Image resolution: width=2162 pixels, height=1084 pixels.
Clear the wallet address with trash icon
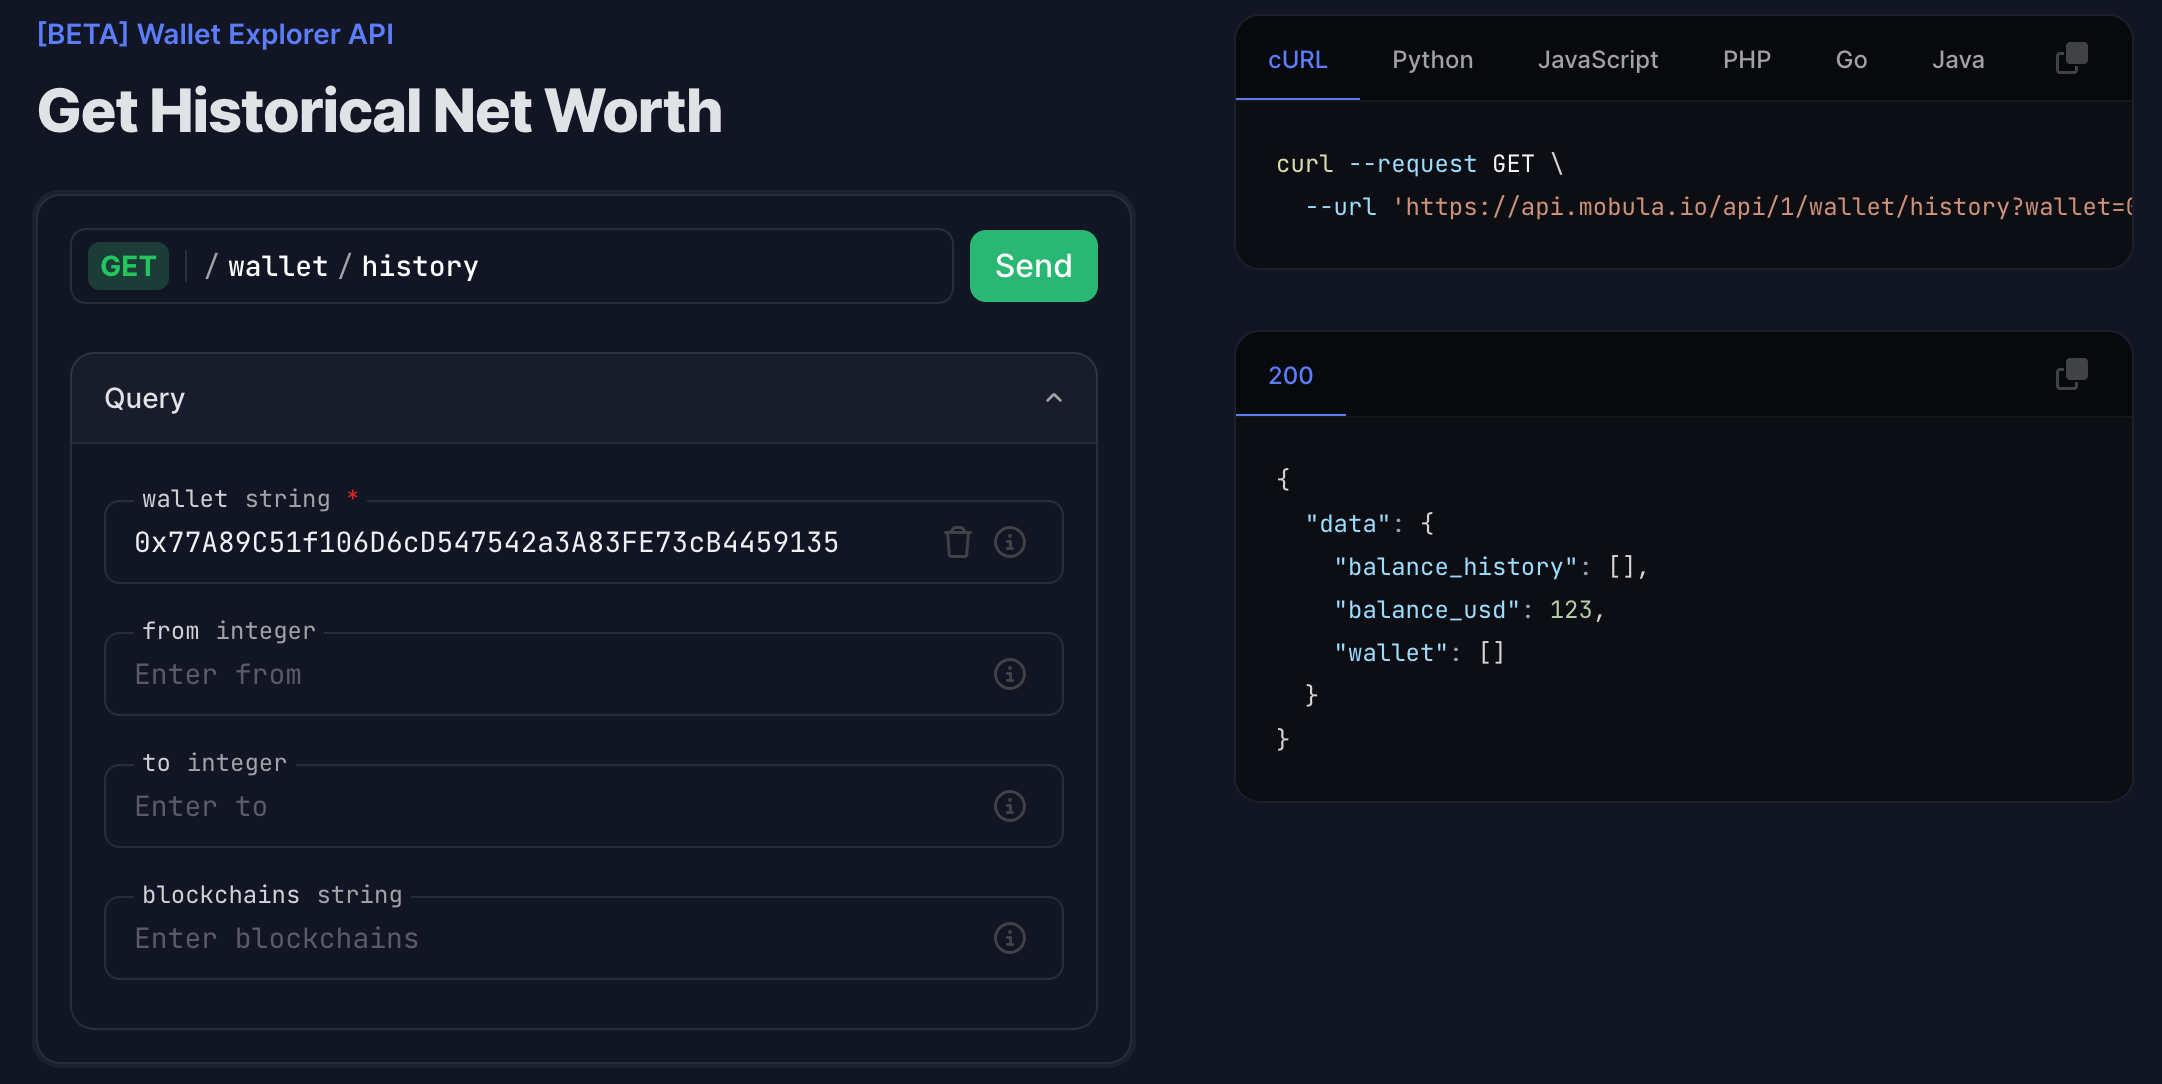coord(957,542)
